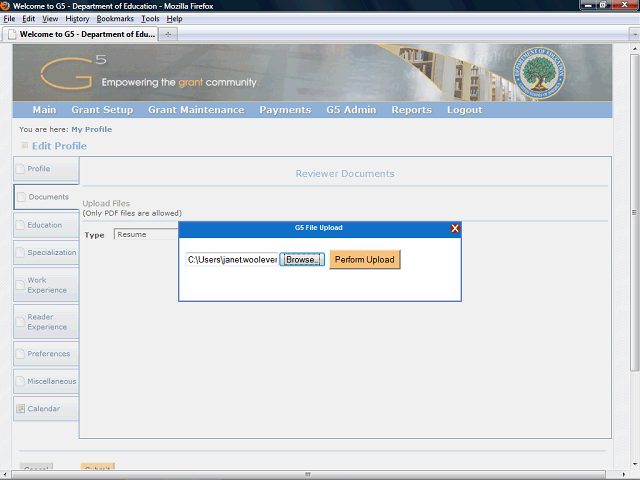Click the Department of Education seal
The image size is (640, 480).
click(x=539, y=73)
